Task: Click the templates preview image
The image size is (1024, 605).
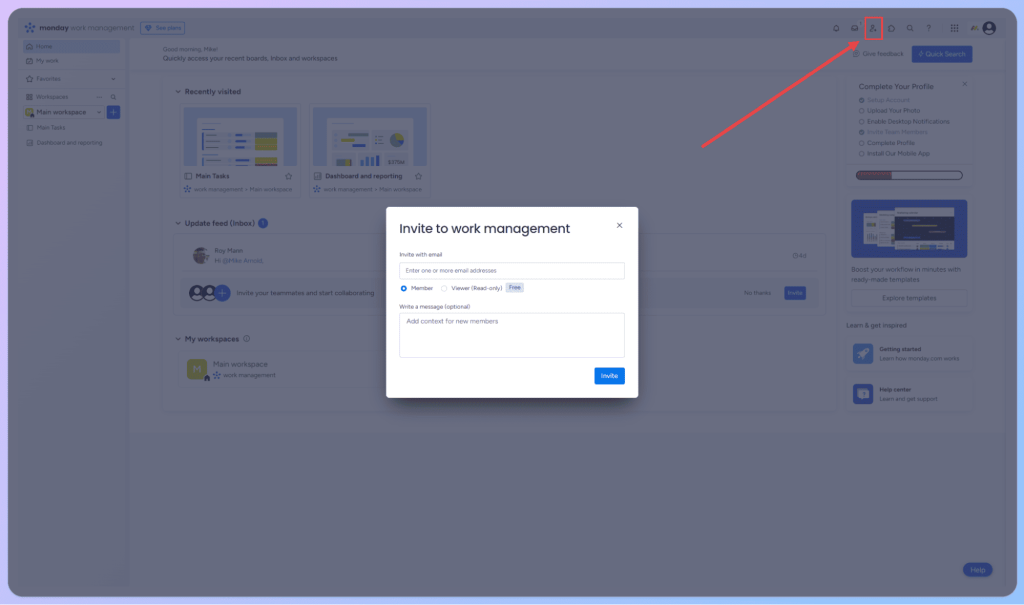Action: (909, 229)
